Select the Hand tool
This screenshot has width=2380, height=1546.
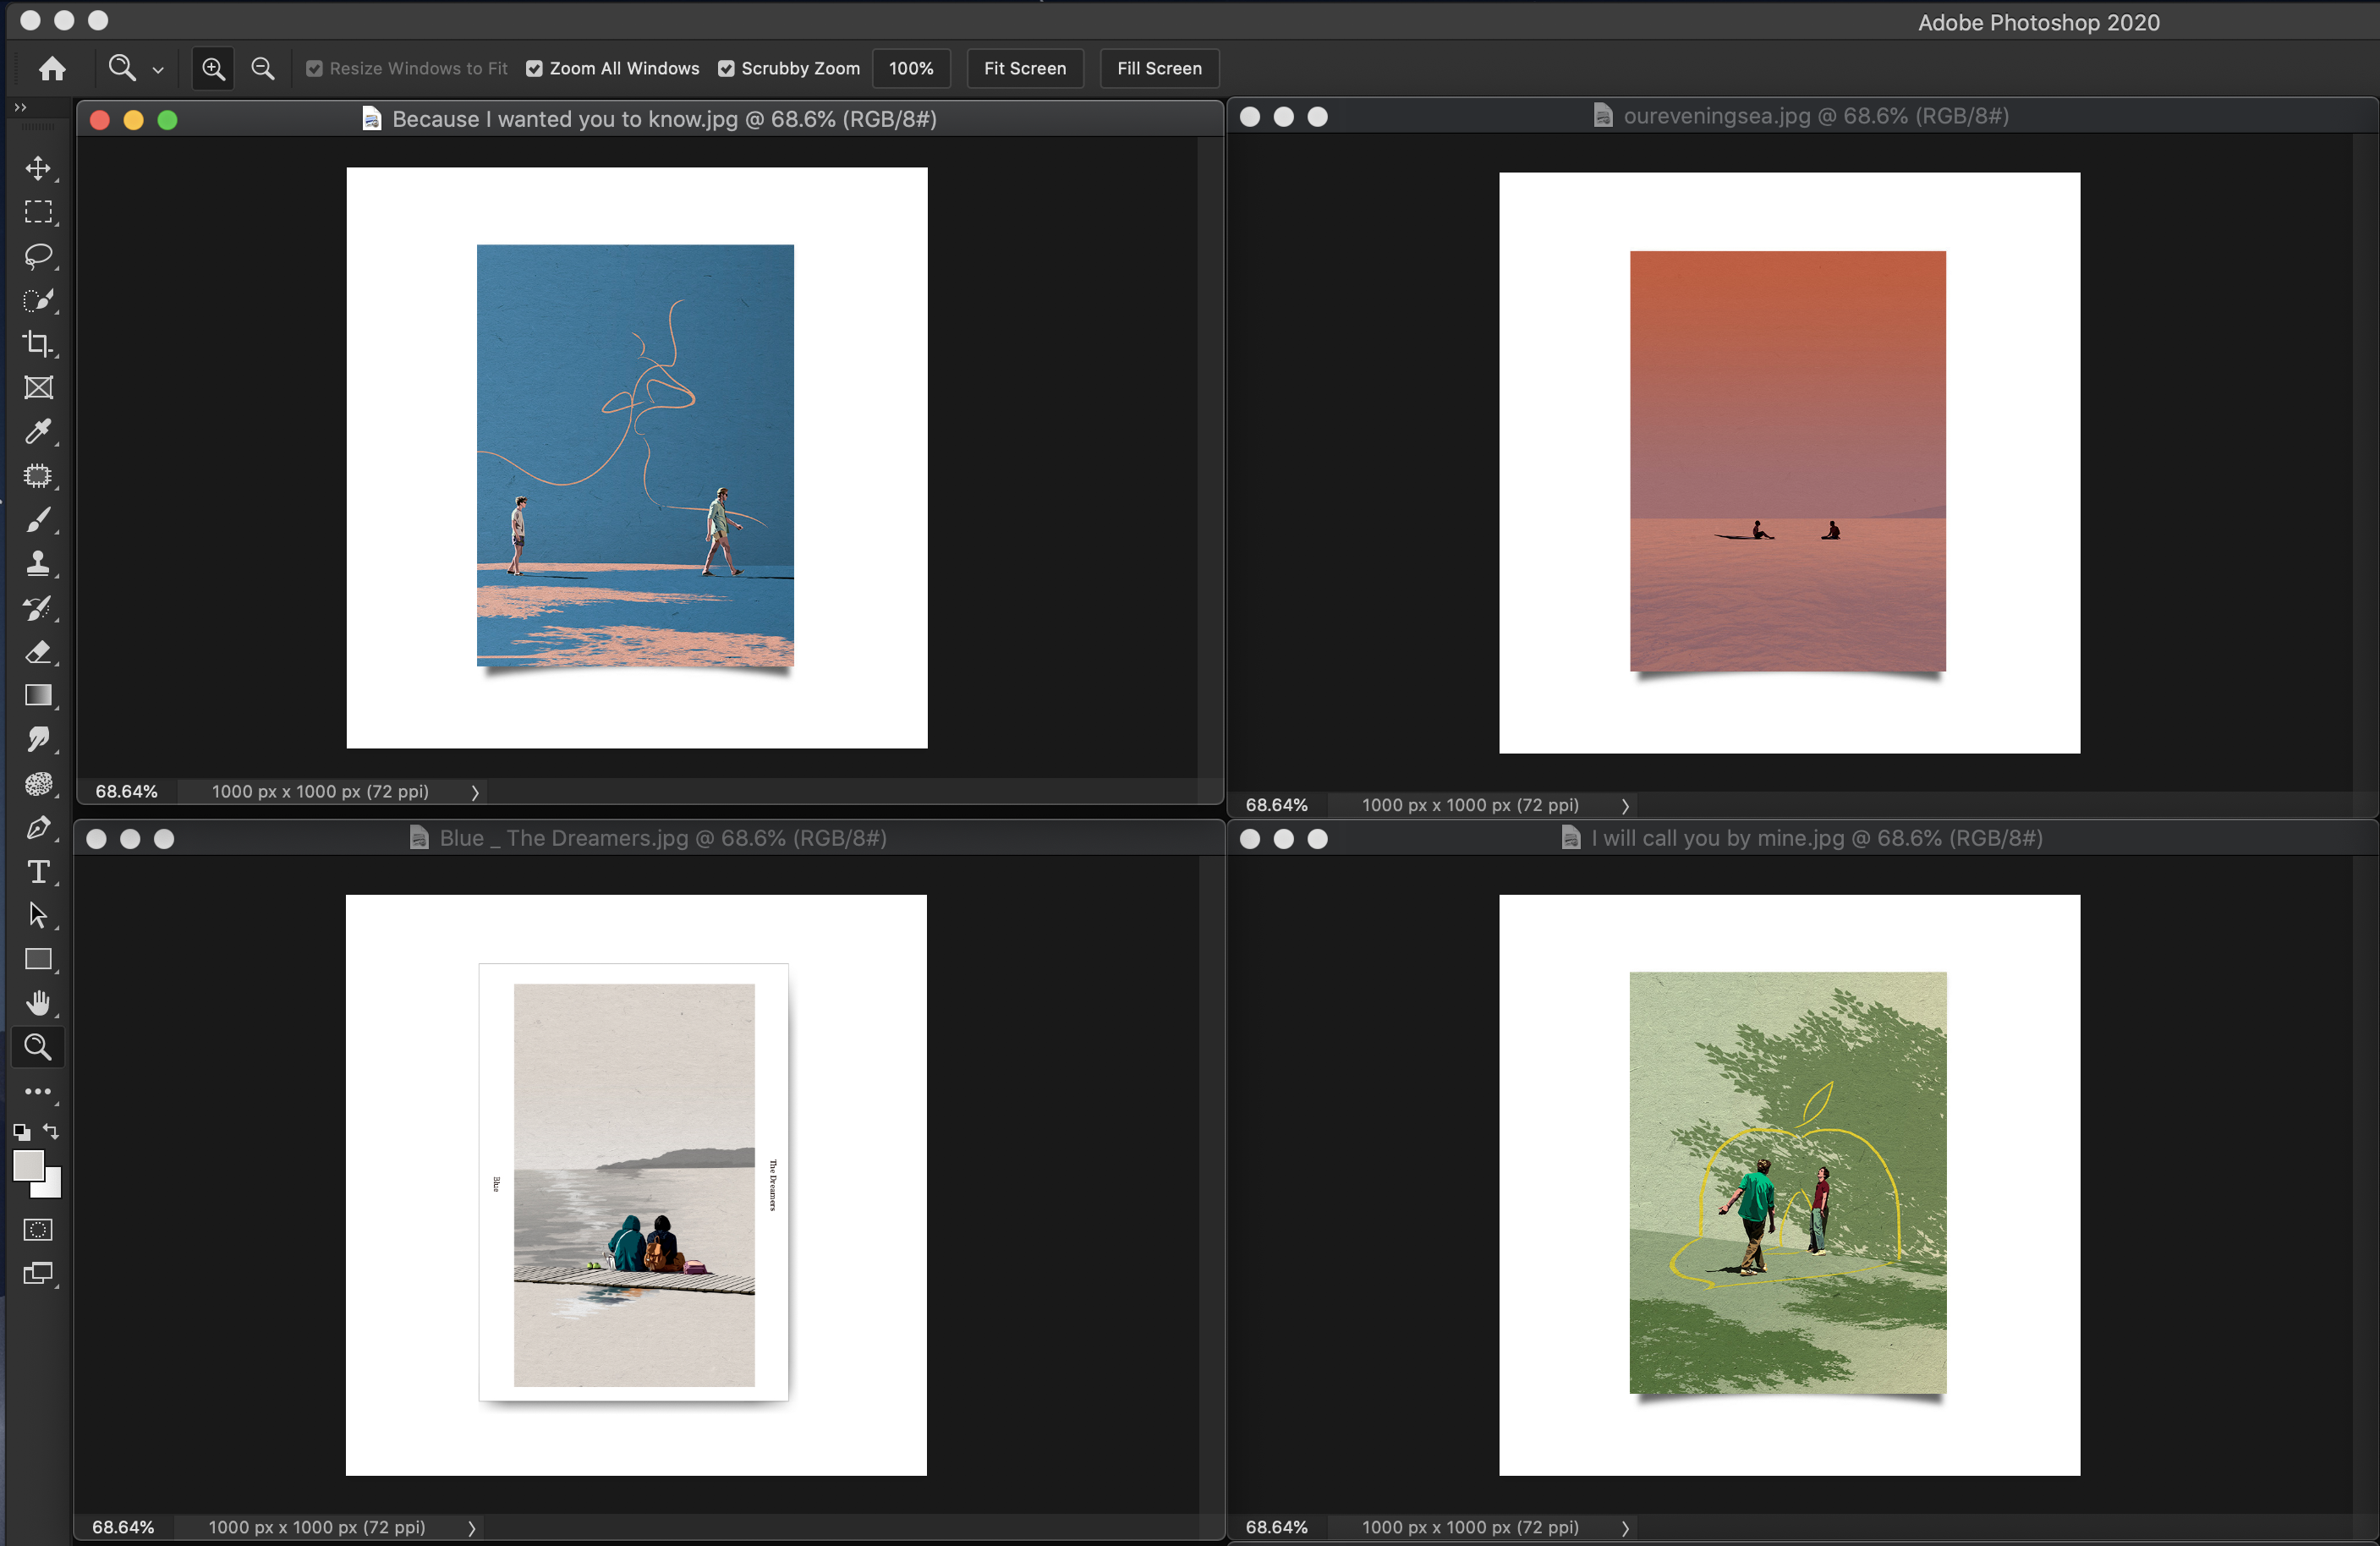tap(38, 1003)
